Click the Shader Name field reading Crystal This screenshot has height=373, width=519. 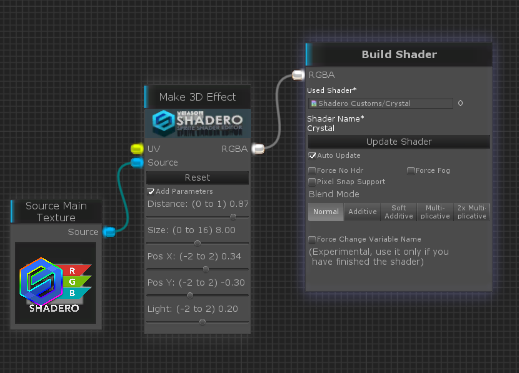(321, 128)
